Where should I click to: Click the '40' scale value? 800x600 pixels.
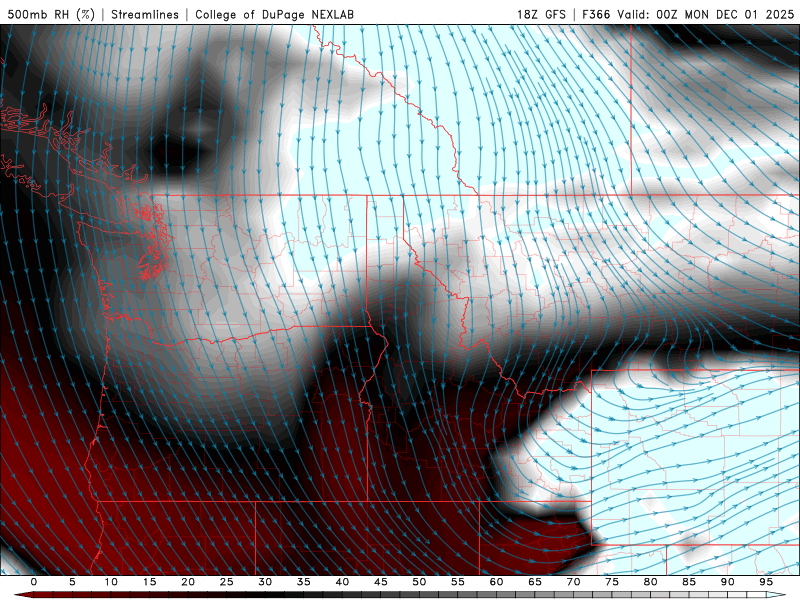pyautogui.click(x=342, y=582)
